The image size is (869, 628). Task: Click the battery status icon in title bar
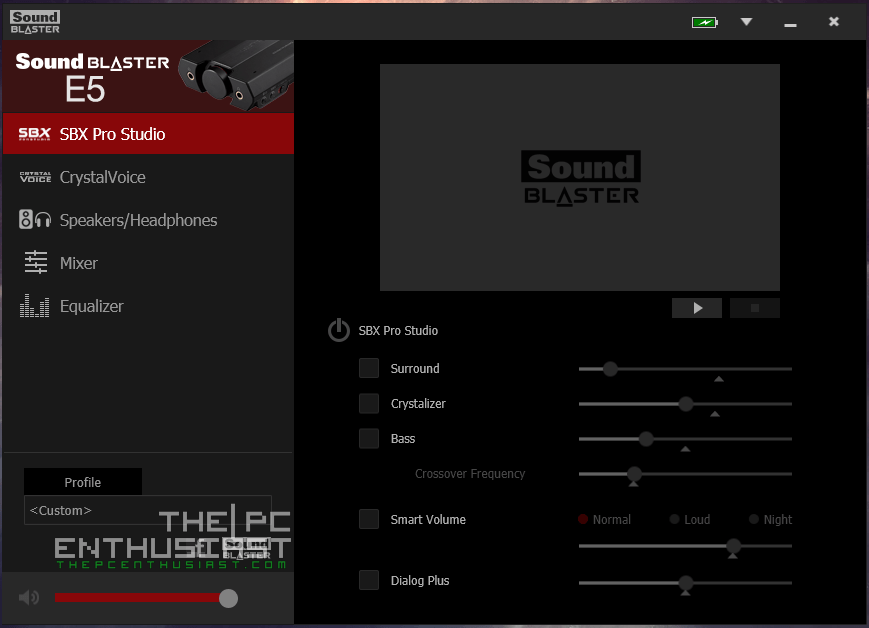(x=704, y=22)
